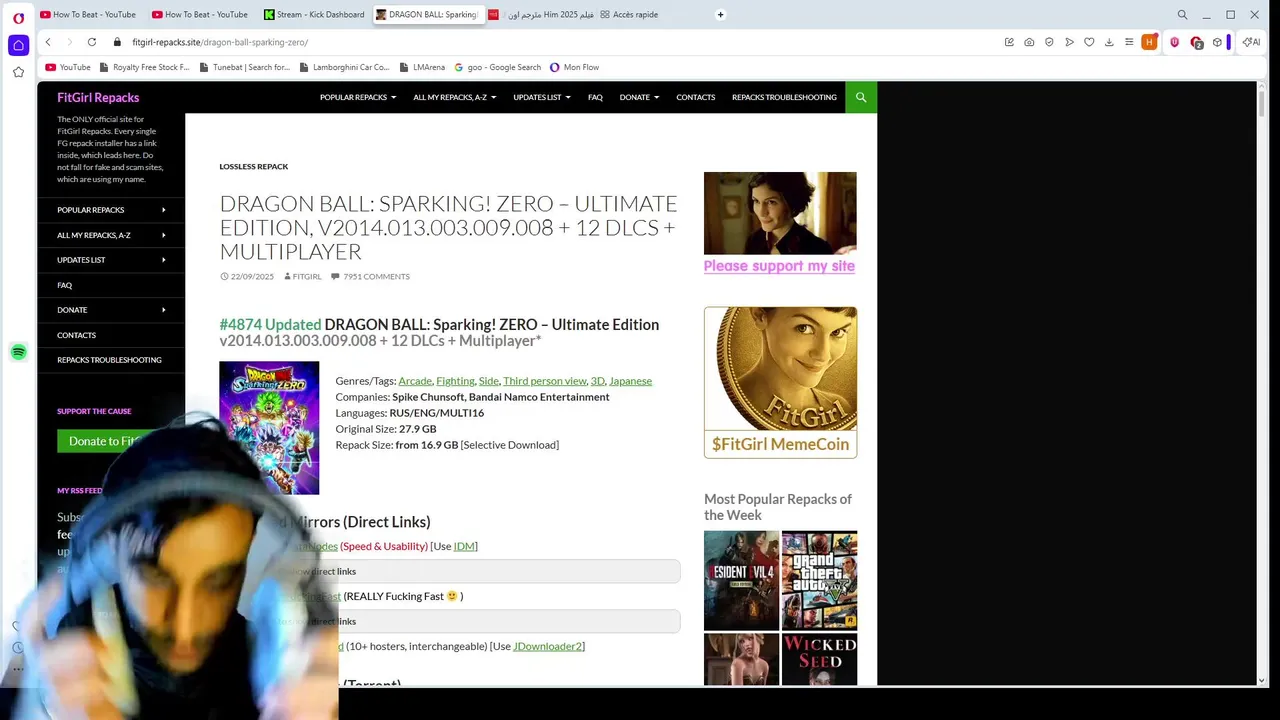The height and width of the screenshot is (720, 1280).
Task: Expand Popular Repacks in top navigation
Action: (x=358, y=97)
